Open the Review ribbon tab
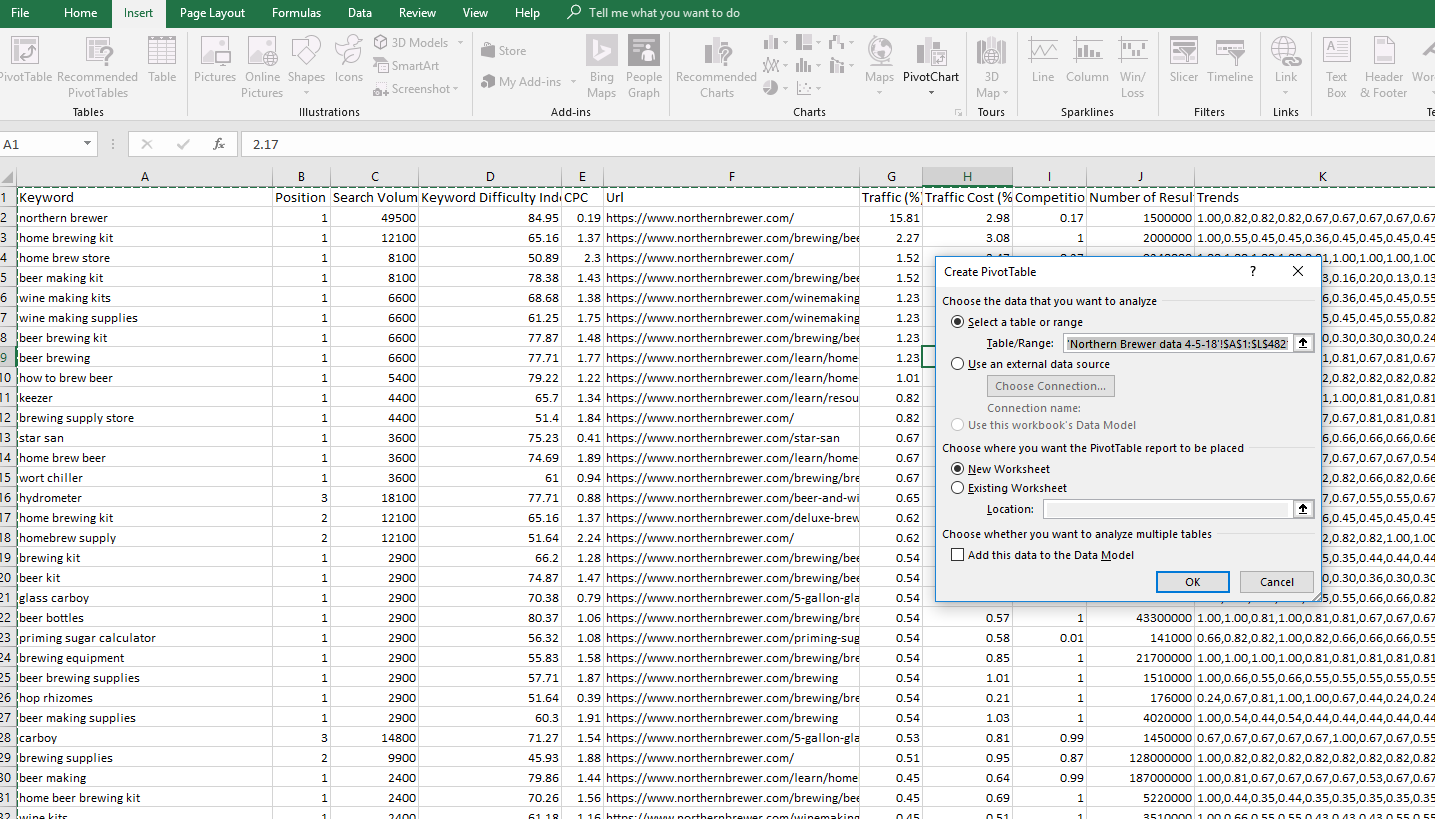1435x819 pixels. pos(416,13)
